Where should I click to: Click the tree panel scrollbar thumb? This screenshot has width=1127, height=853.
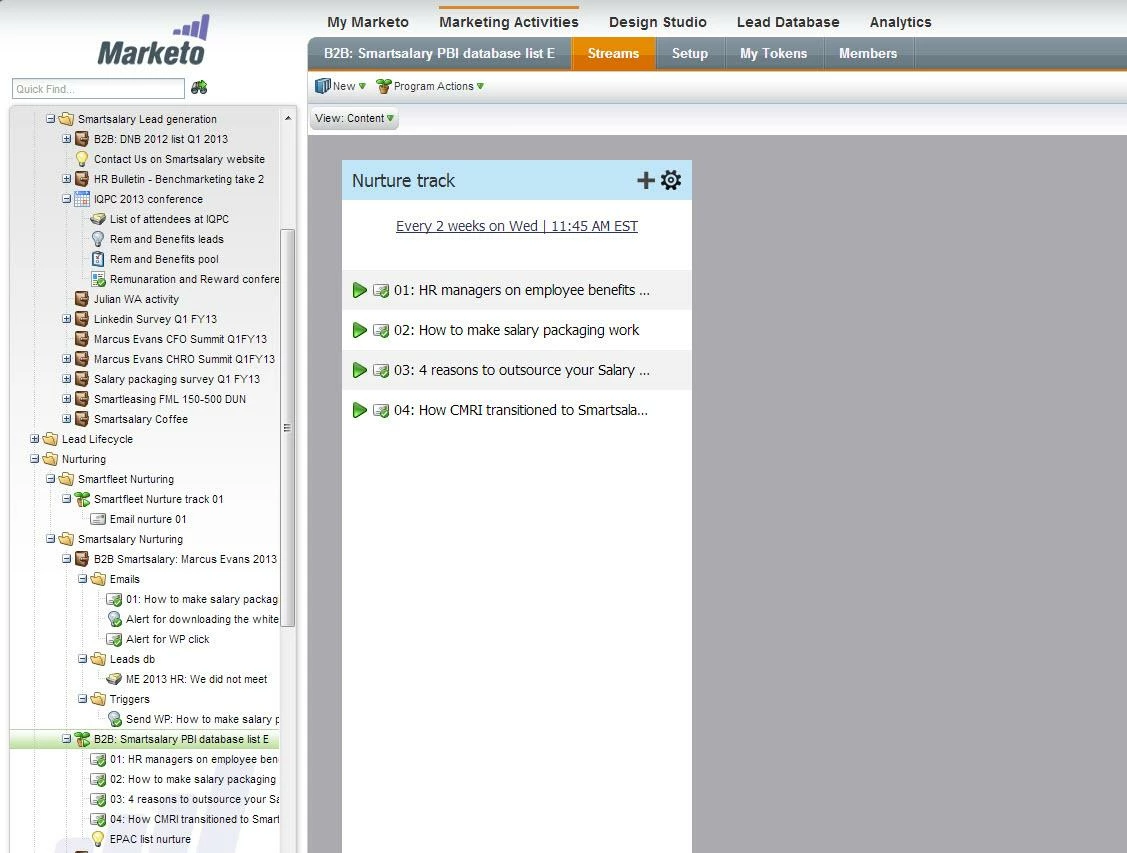pyautogui.click(x=288, y=428)
